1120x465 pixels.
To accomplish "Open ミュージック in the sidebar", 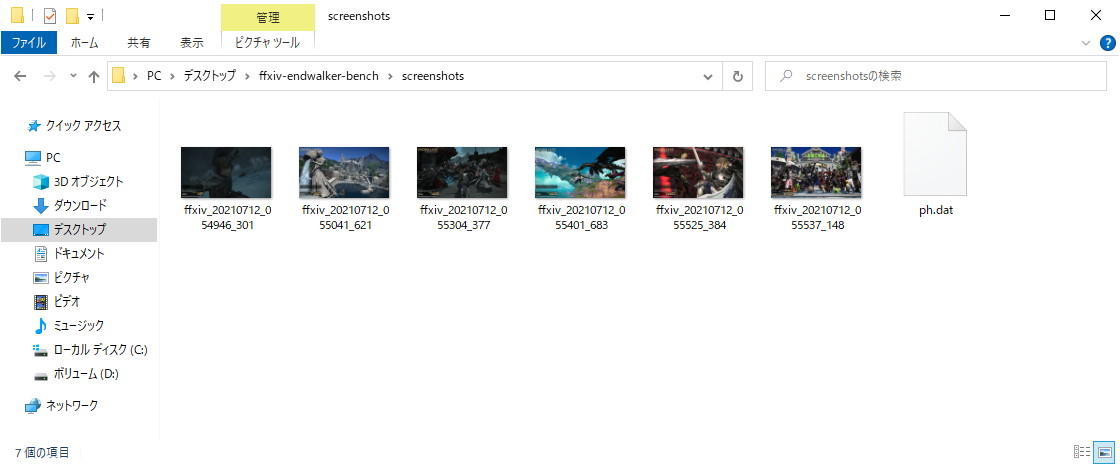I will tap(69, 326).
